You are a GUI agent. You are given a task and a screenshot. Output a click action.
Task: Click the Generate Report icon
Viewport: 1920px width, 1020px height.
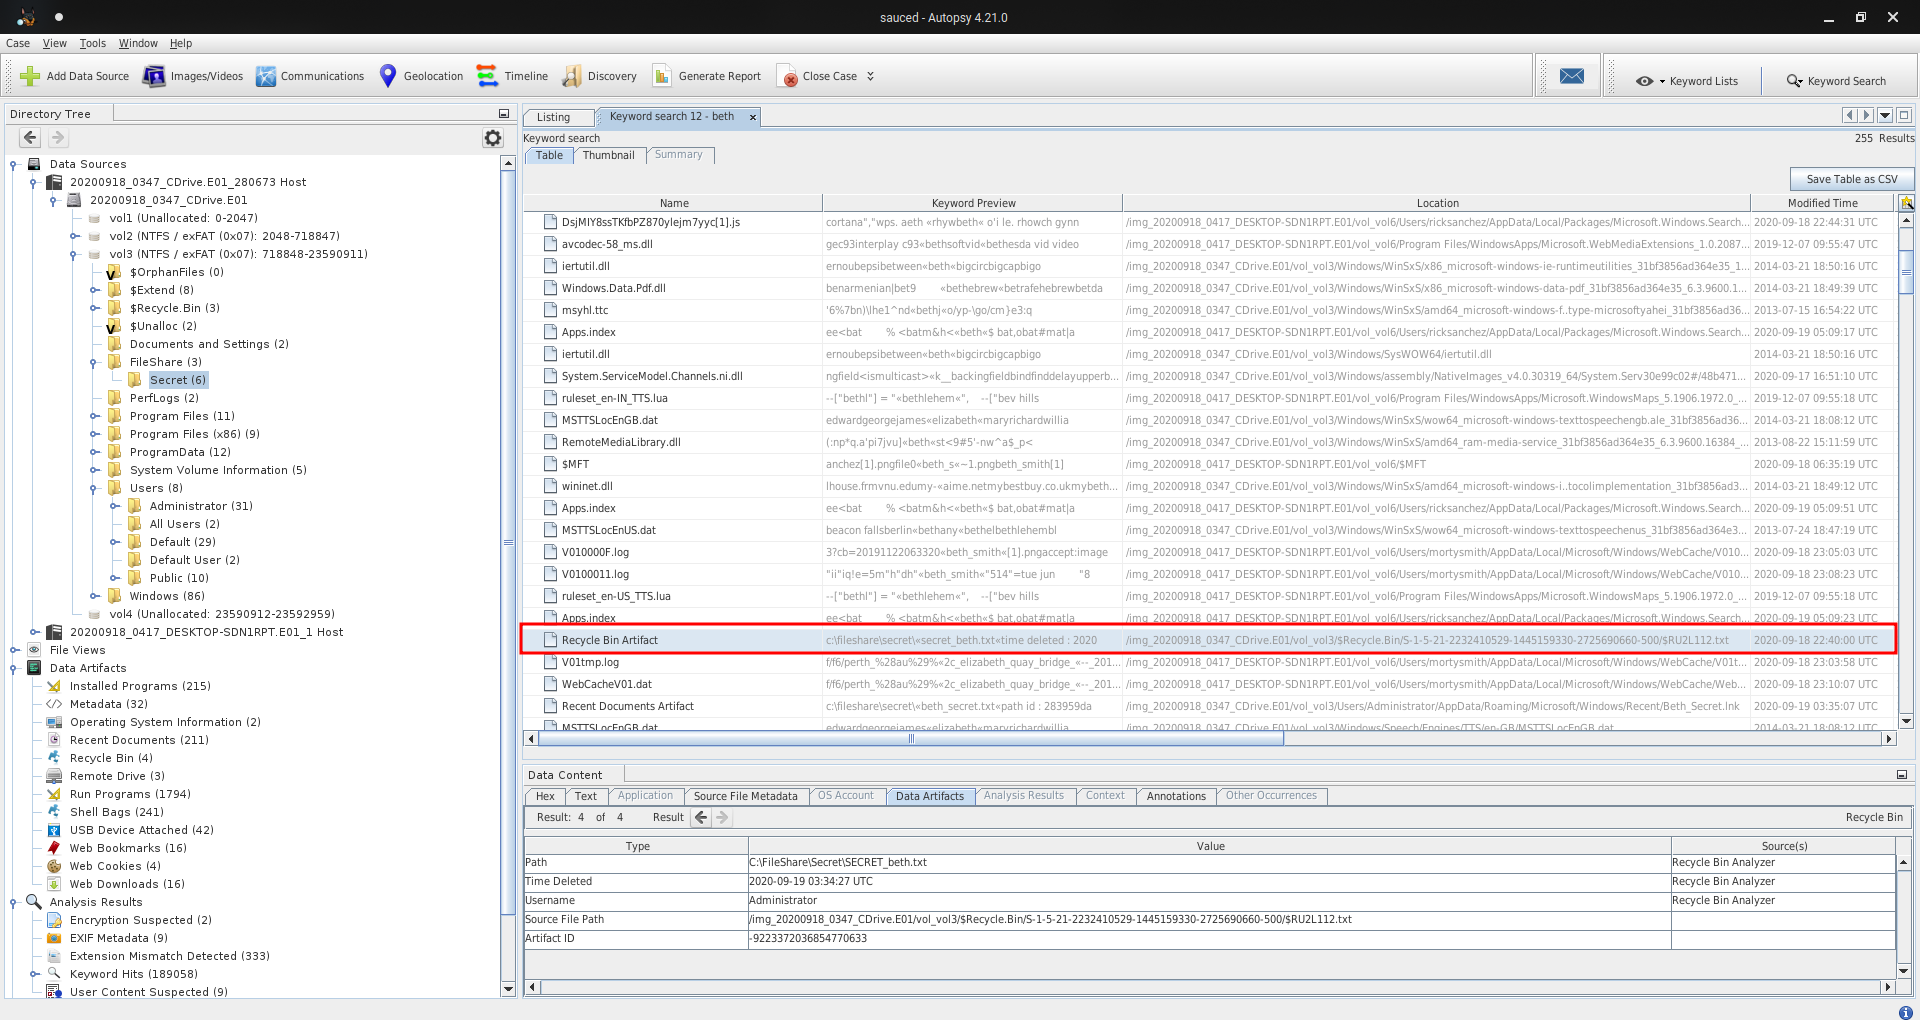click(x=662, y=76)
